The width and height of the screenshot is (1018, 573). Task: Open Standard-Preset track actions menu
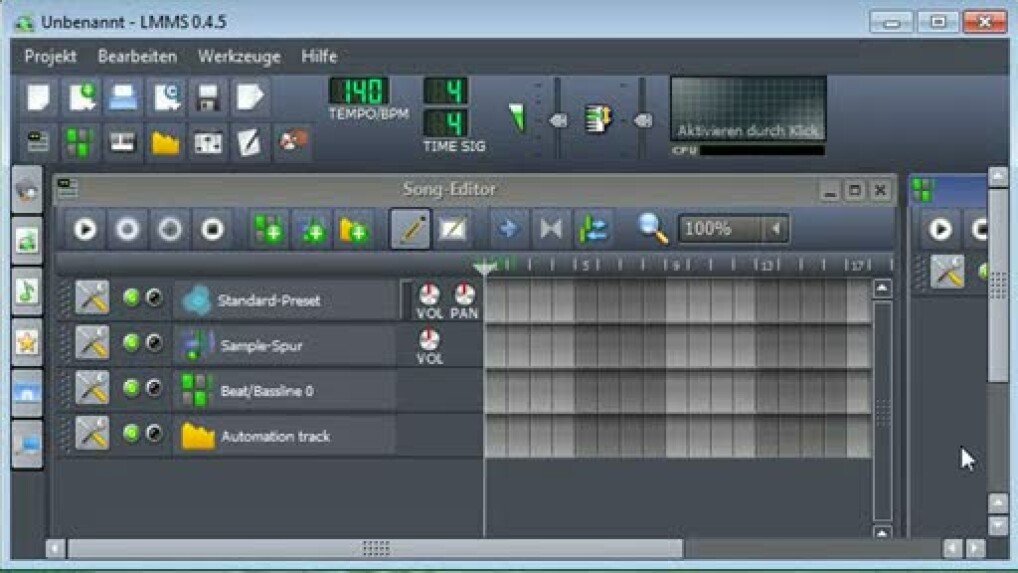[x=92, y=298]
